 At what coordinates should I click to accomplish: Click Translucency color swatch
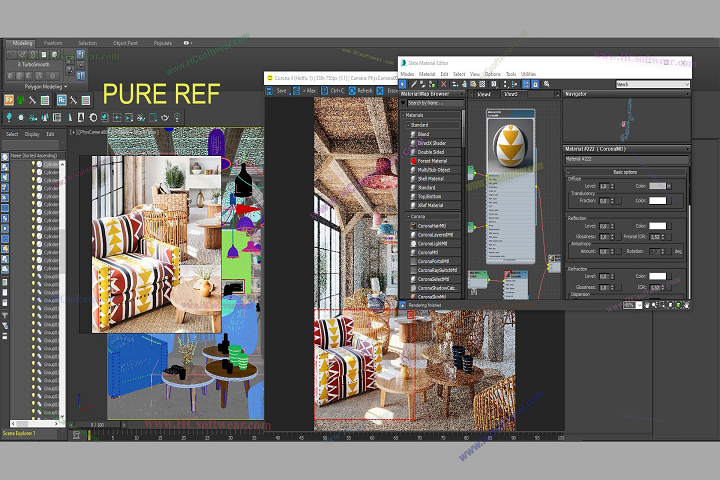pyautogui.click(x=657, y=201)
